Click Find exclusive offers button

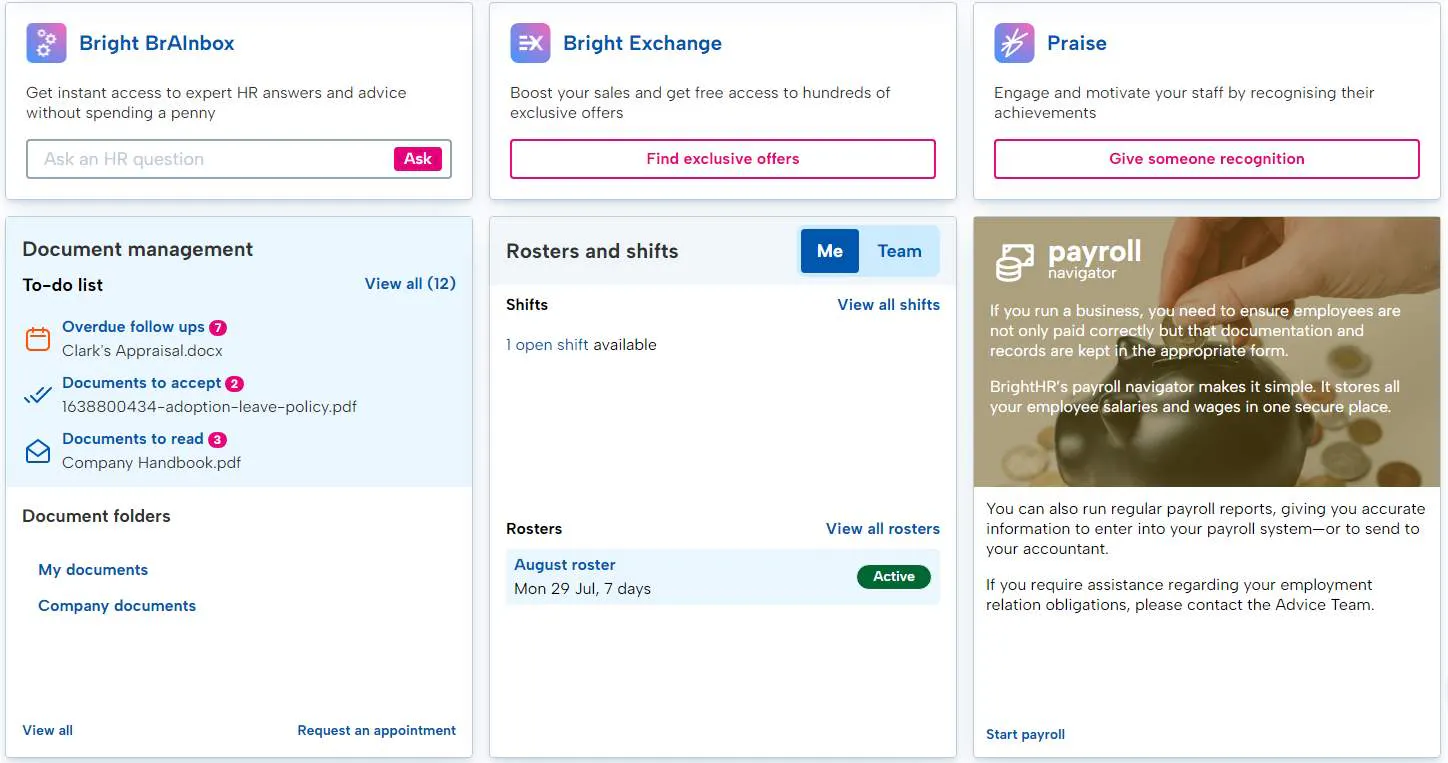[x=722, y=159]
